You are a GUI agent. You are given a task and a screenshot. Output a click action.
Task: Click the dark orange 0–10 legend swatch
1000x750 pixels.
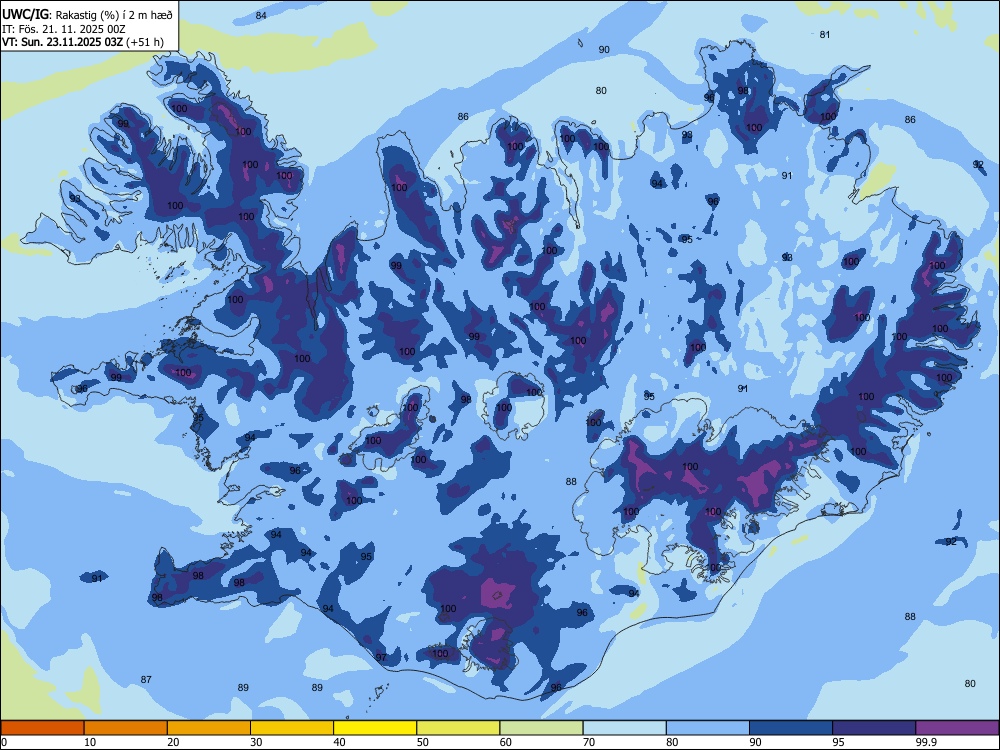(42, 728)
